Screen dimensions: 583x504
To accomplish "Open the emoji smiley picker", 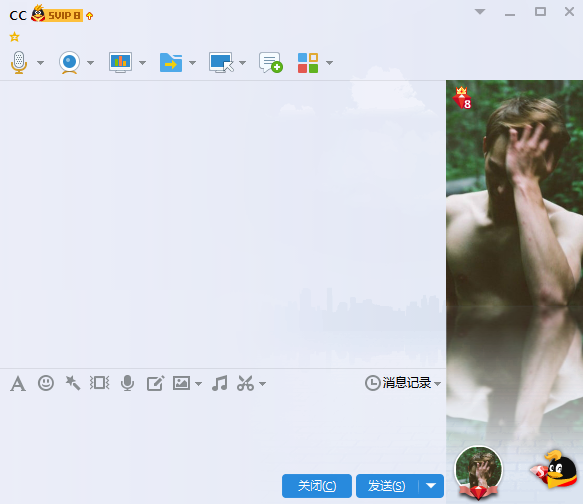I will [x=46, y=383].
